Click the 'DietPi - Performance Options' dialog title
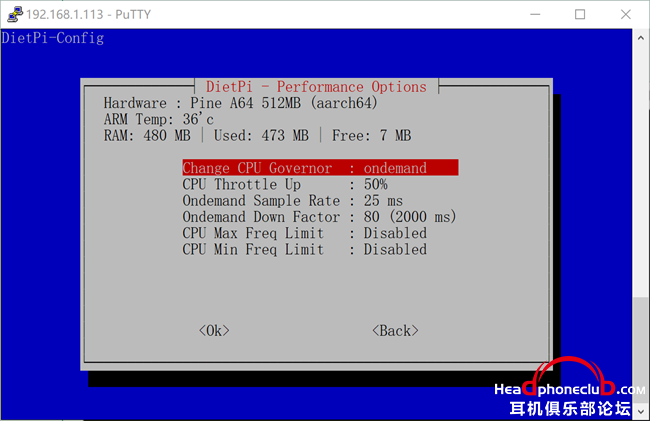The image size is (650, 421). click(316, 87)
